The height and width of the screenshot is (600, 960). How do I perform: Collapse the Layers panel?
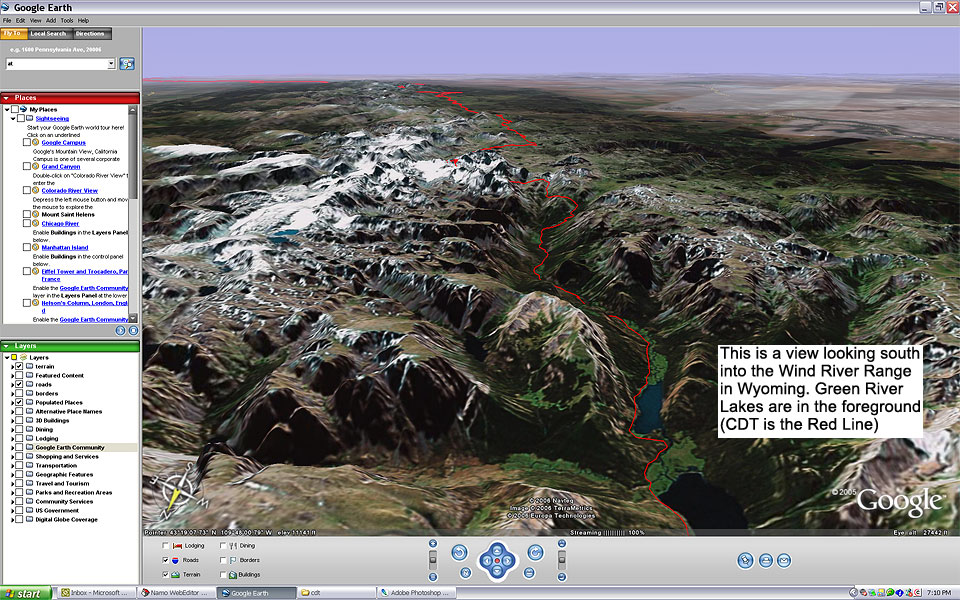(x=6, y=347)
